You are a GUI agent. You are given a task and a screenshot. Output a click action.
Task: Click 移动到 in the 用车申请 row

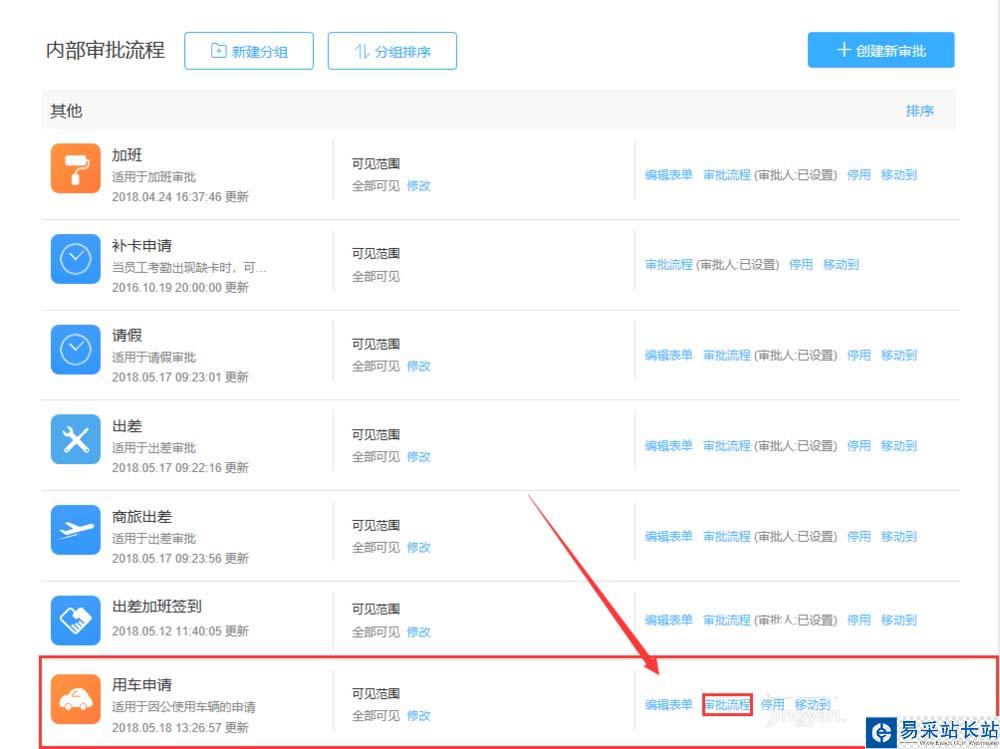812,704
